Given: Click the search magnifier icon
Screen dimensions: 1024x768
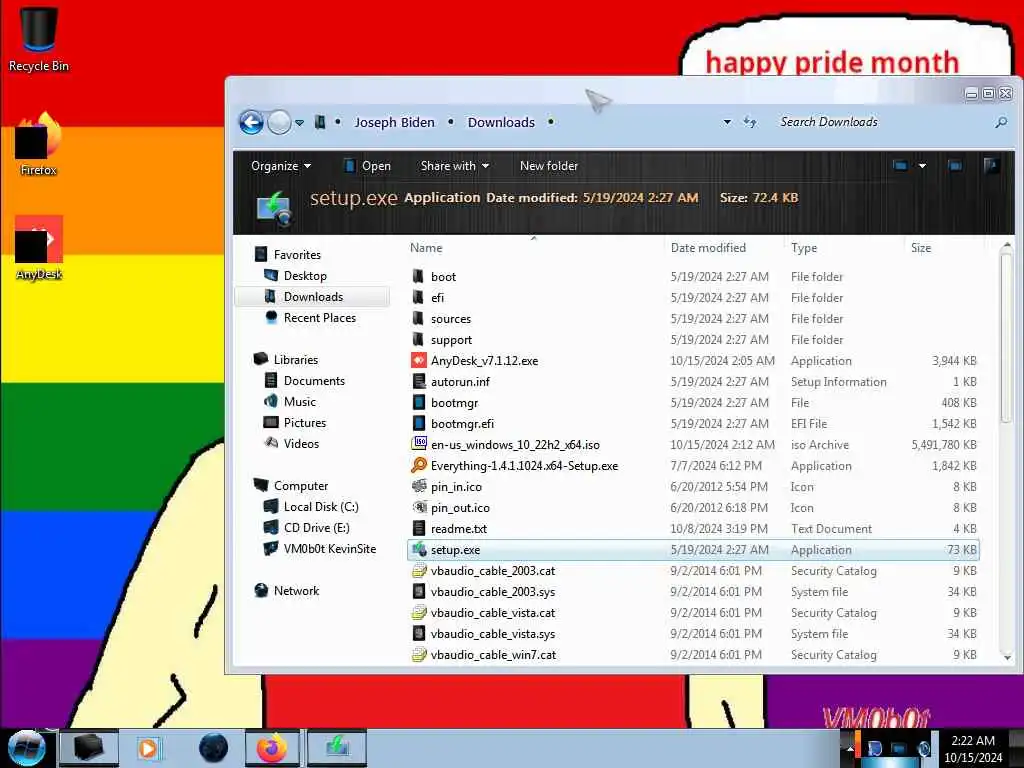Looking at the screenshot, I should (x=1000, y=122).
